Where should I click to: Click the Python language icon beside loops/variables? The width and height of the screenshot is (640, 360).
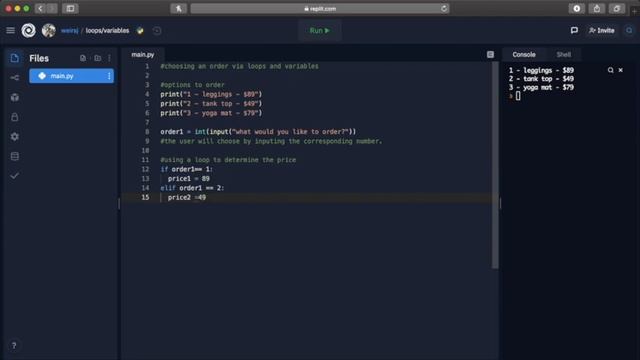140,31
